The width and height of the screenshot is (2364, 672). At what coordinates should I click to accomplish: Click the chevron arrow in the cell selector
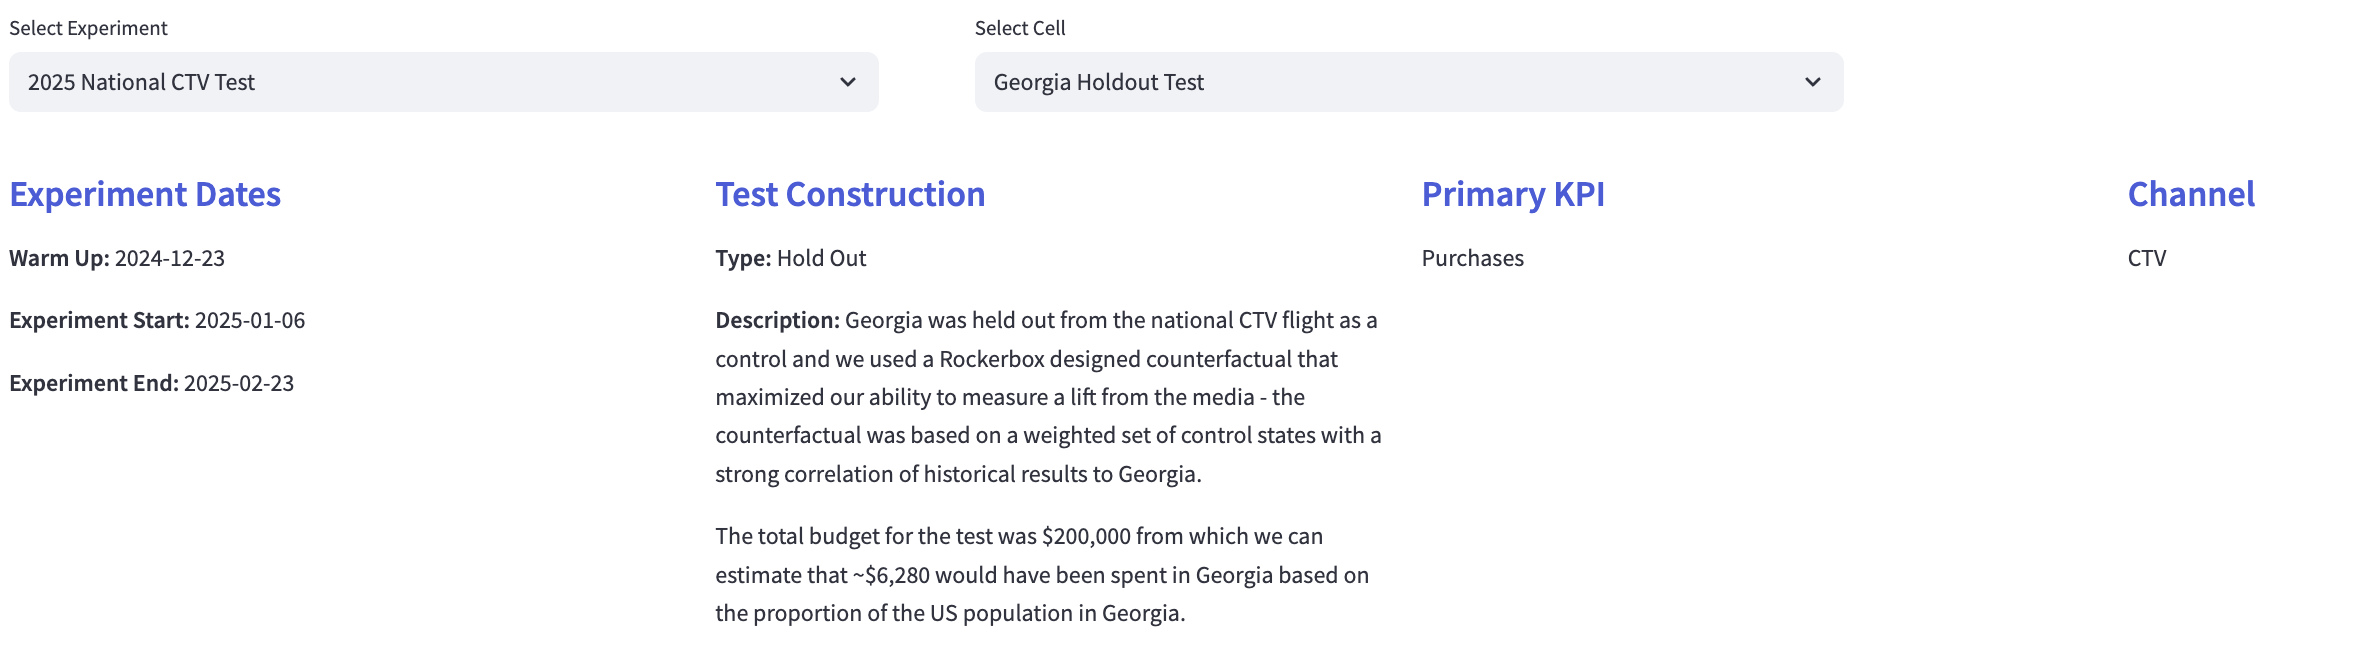coord(1813,82)
